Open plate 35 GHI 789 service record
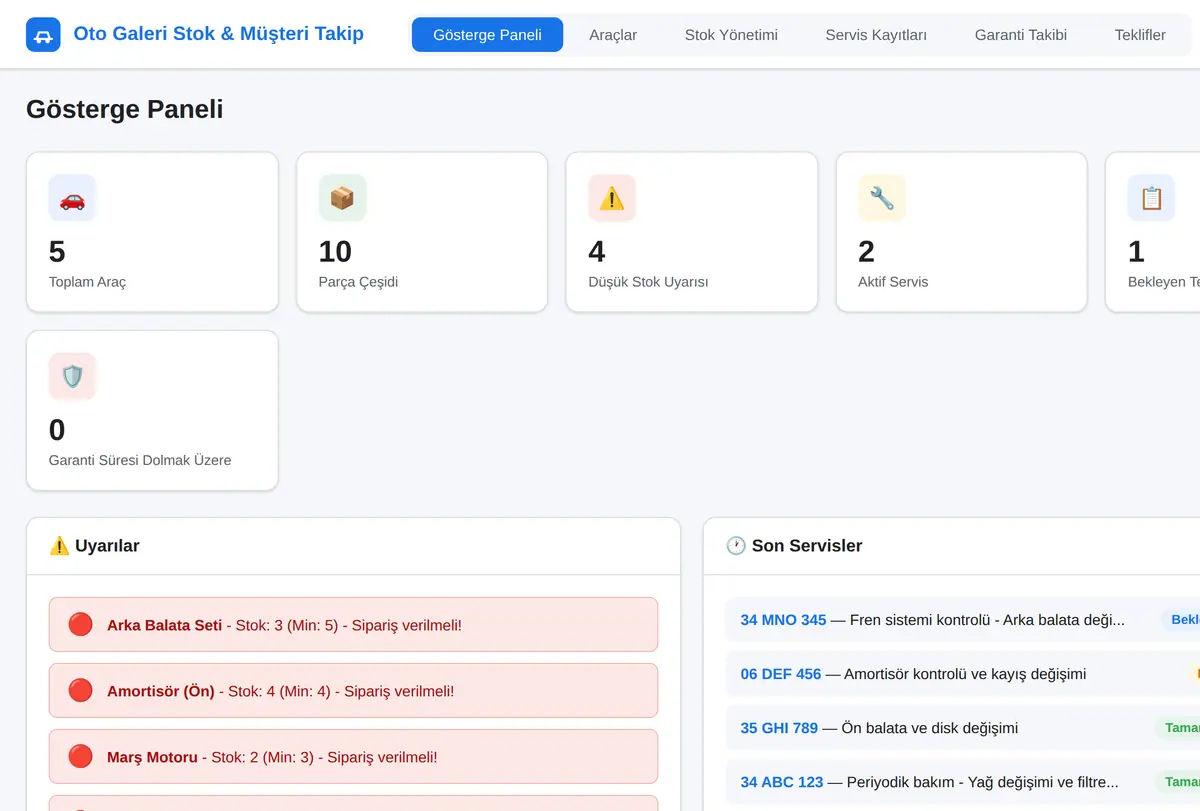1200x811 pixels. pos(779,728)
